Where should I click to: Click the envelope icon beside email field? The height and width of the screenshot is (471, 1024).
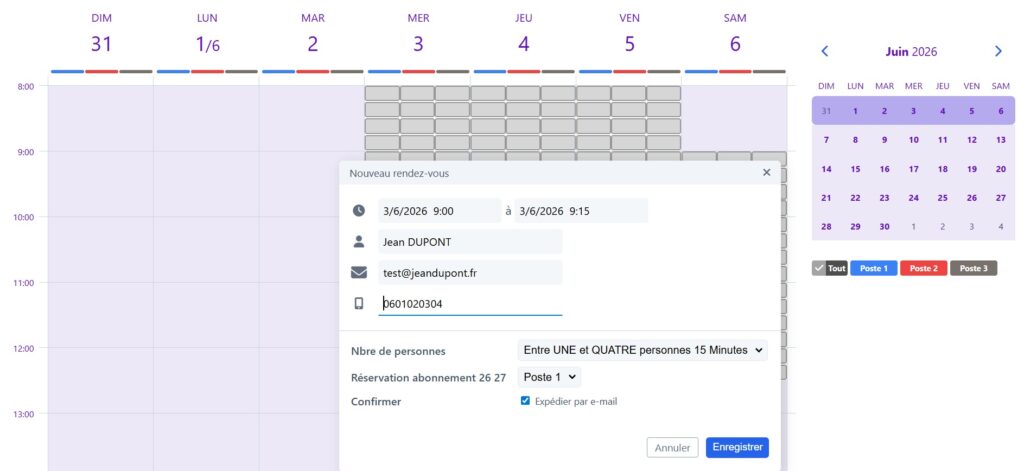[x=359, y=272]
